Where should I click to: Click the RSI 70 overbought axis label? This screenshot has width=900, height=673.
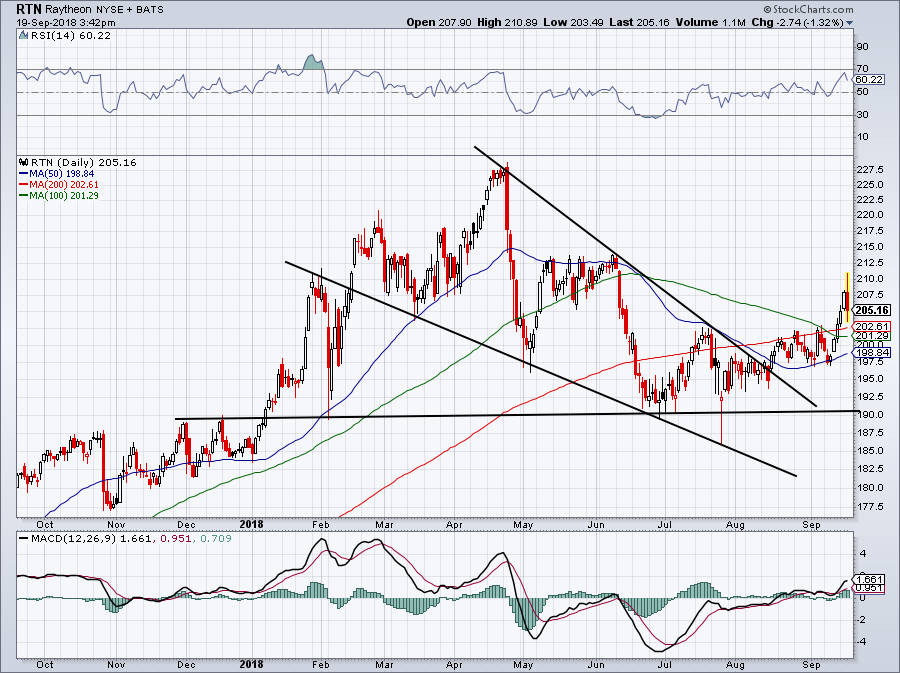(x=862, y=69)
